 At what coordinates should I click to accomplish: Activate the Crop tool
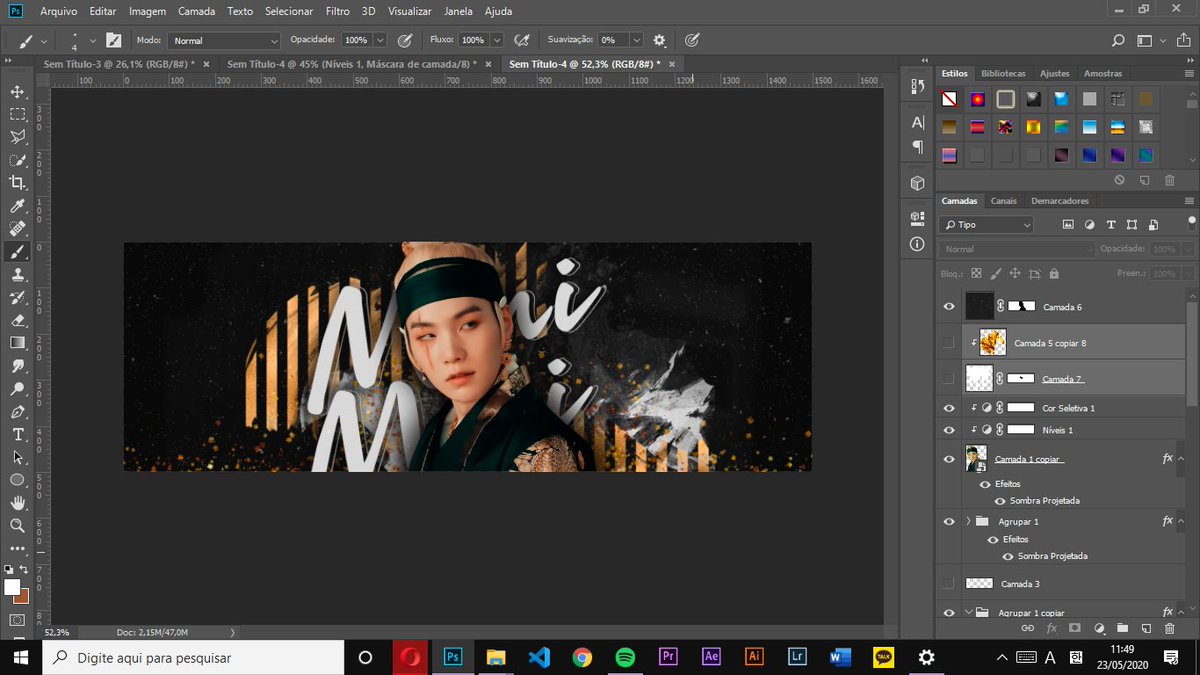16,182
